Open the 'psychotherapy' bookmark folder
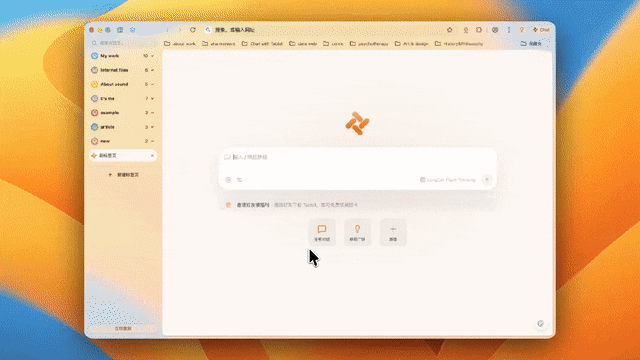The height and width of the screenshot is (360, 640). coord(369,44)
